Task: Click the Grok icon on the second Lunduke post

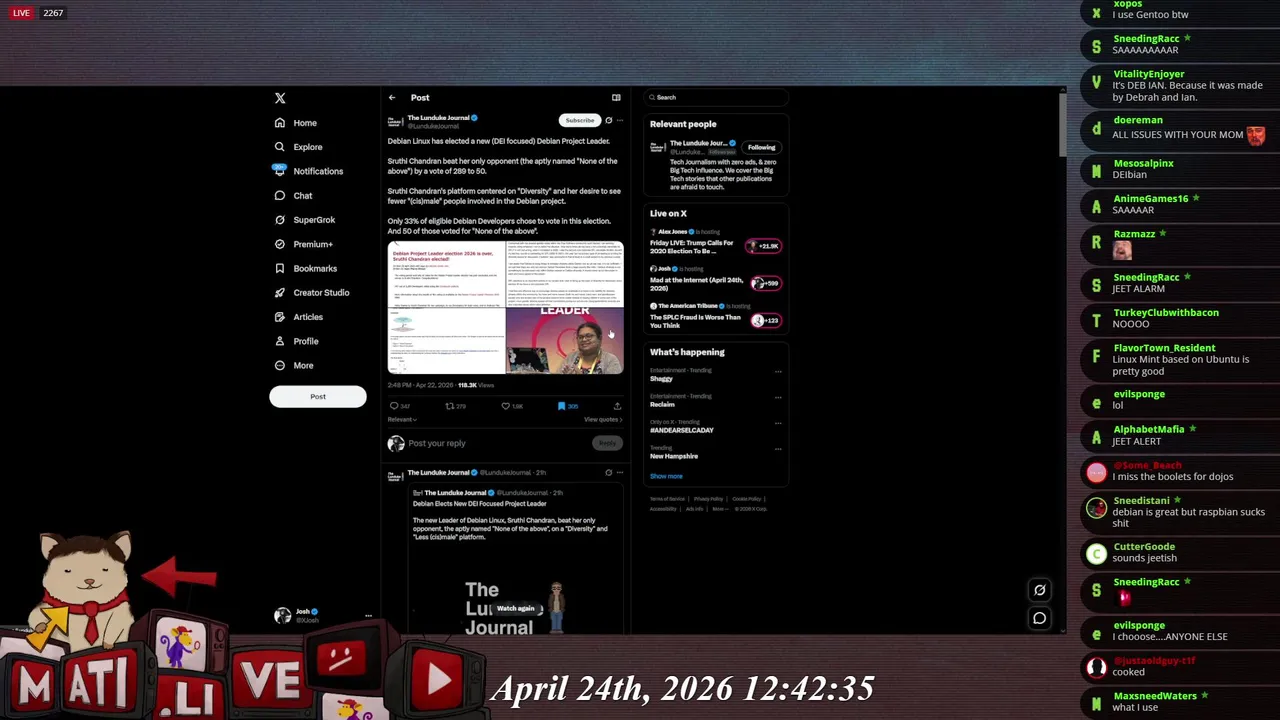Action: [608, 472]
